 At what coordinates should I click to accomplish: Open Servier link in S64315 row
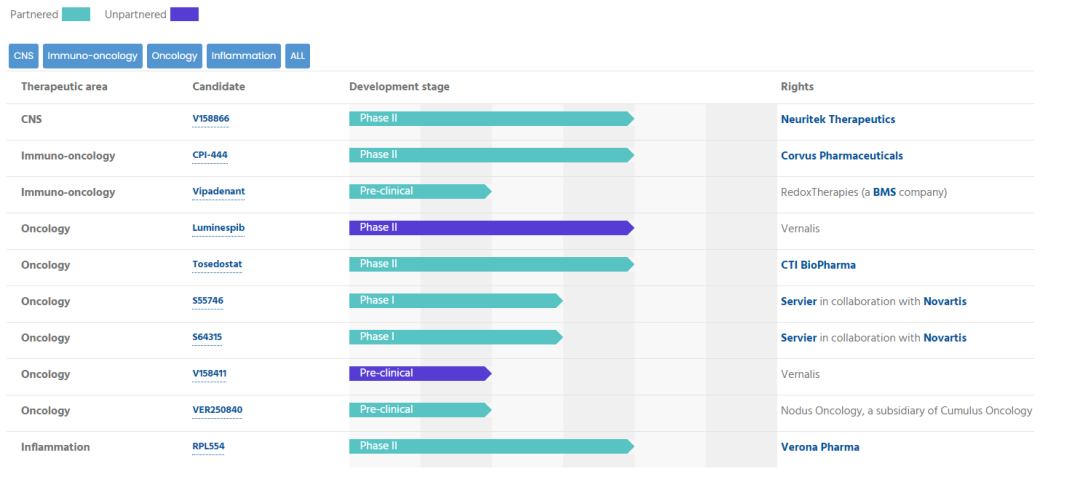(x=799, y=338)
